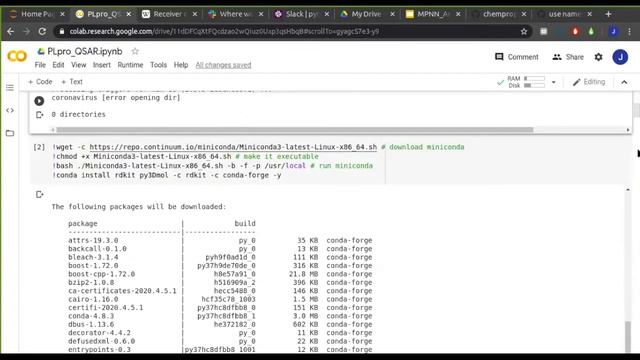Click the Disk usage bar
The image size is (640, 360).
click(x=534, y=85)
